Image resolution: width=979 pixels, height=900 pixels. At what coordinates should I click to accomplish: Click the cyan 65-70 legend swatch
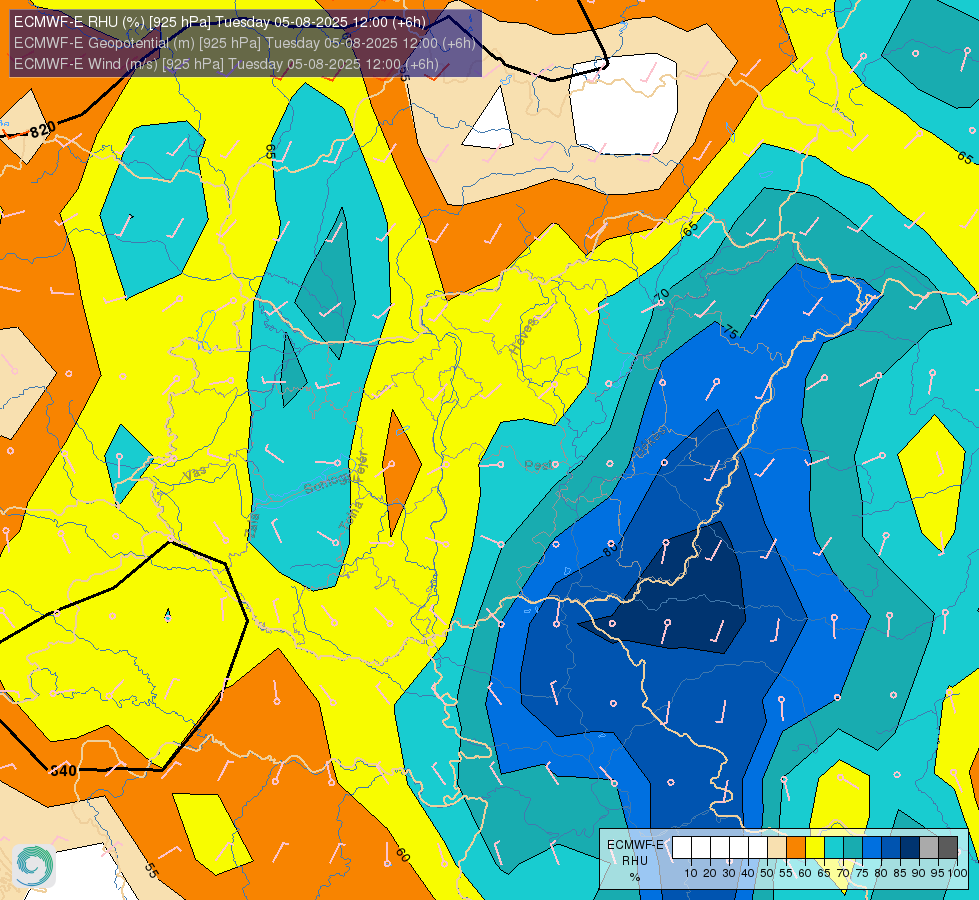pyautogui.click(x=834, y=848)
